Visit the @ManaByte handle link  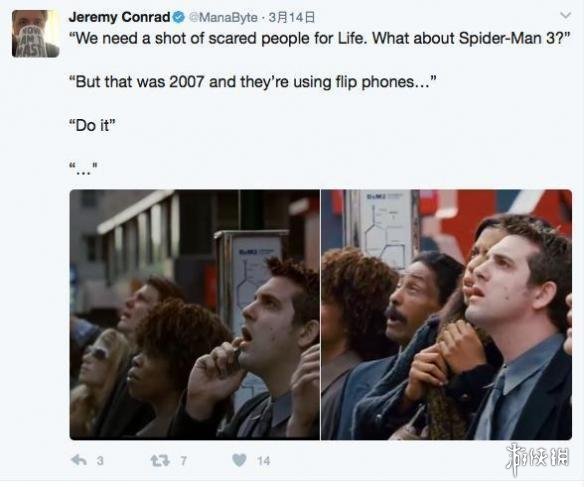[x=223, y=17]
